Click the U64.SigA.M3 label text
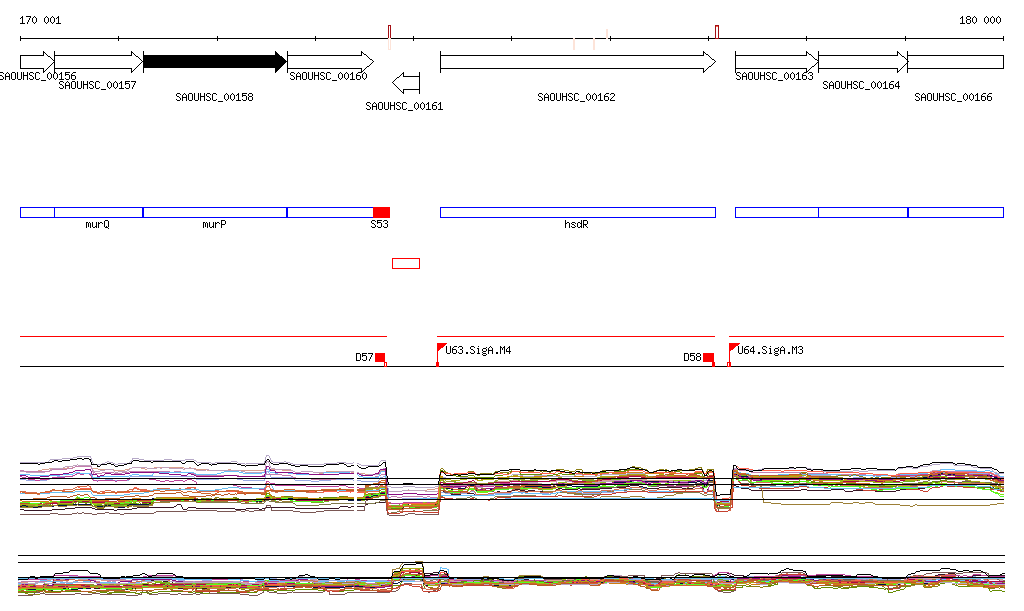The width and height of the screenshot is (1024, 611). click(x=770, y=351)
